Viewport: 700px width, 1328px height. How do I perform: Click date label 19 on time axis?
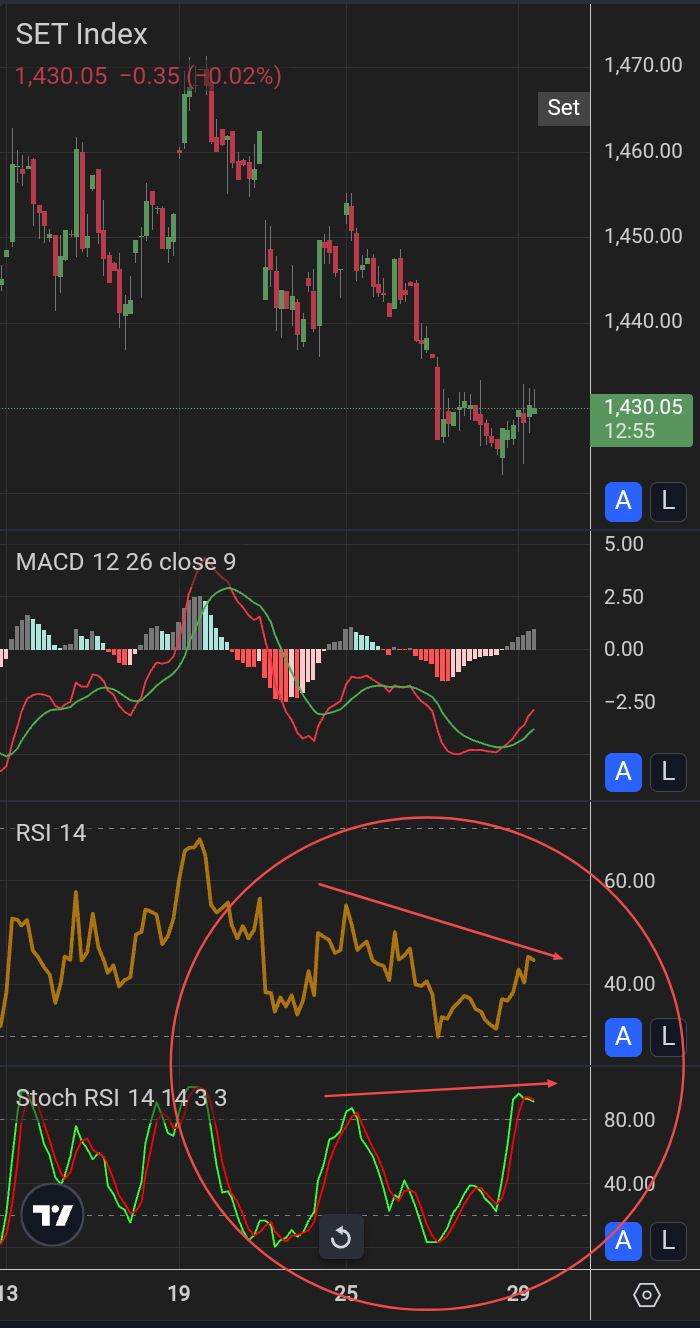click(x=178, y=1294)
